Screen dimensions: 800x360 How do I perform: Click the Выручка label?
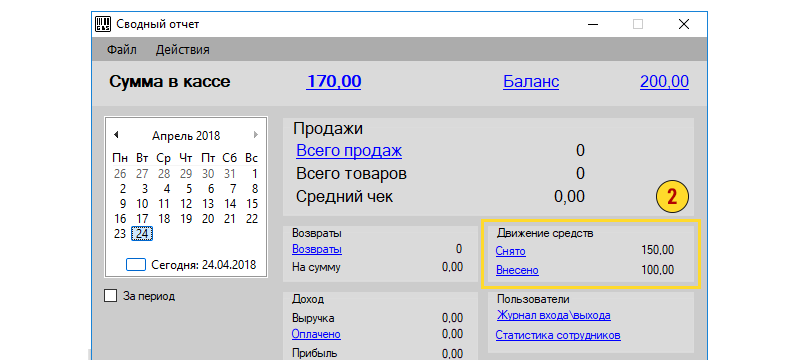(313, 319)
